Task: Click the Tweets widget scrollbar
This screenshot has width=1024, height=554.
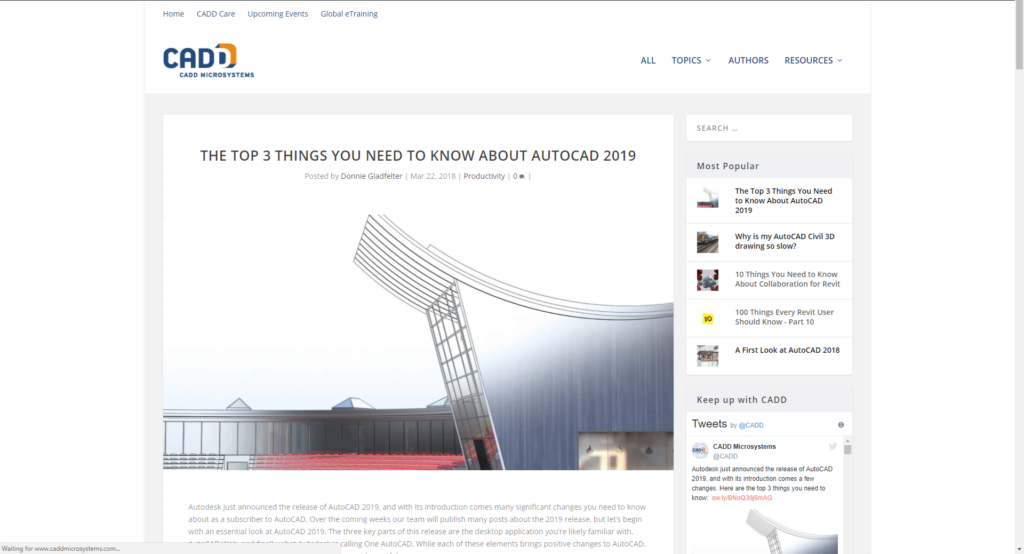Action: 847,449
